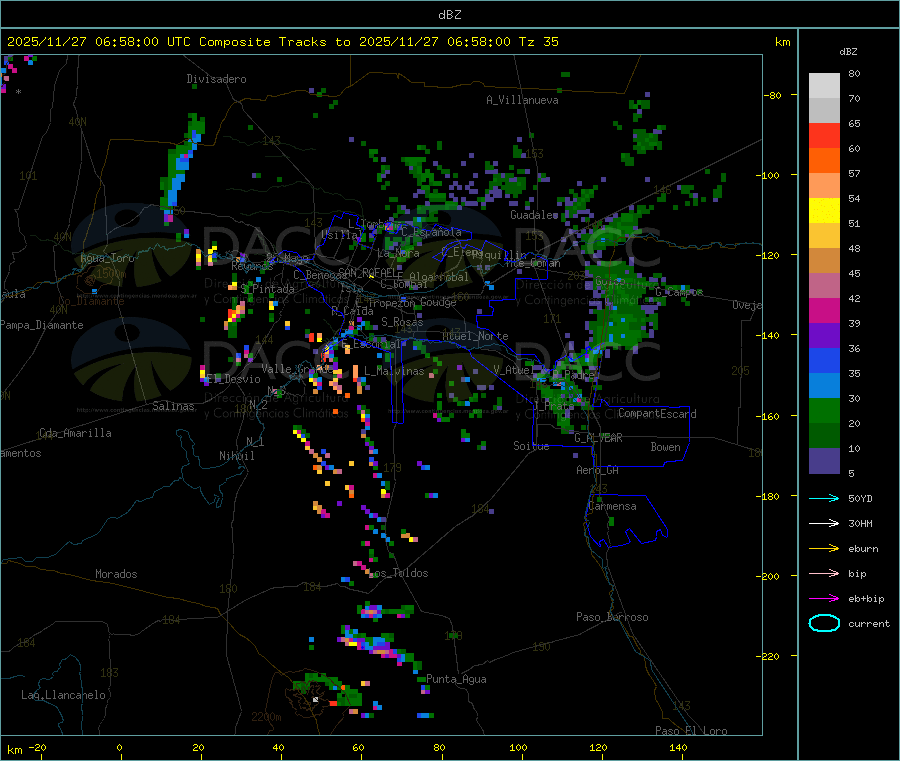Image resolution: width=900 pixels, height=761 pixels.
Task: Click the 120 km horizontal axis tick
Action: (598, 747)
